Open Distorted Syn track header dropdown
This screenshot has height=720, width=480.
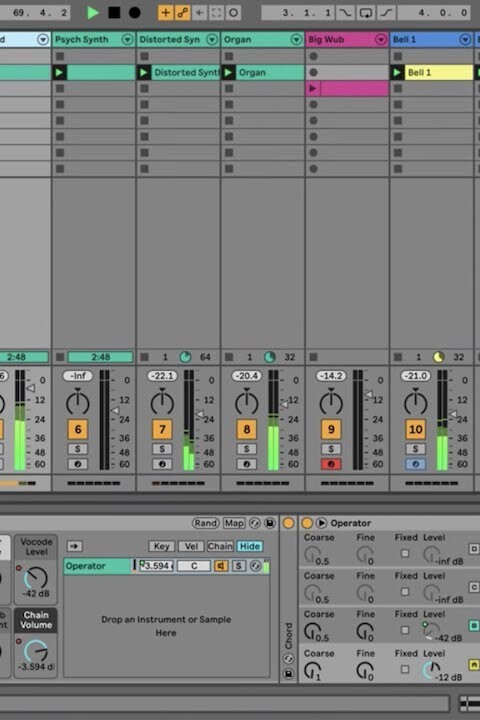[x=212, y=39]
